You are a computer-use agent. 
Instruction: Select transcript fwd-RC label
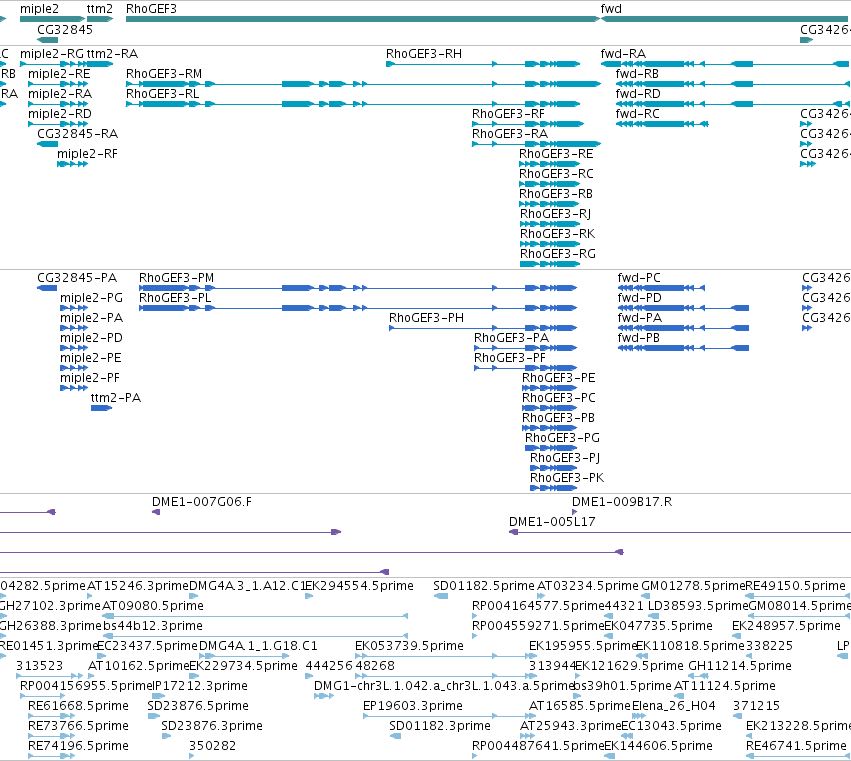[x=638, y=114]
